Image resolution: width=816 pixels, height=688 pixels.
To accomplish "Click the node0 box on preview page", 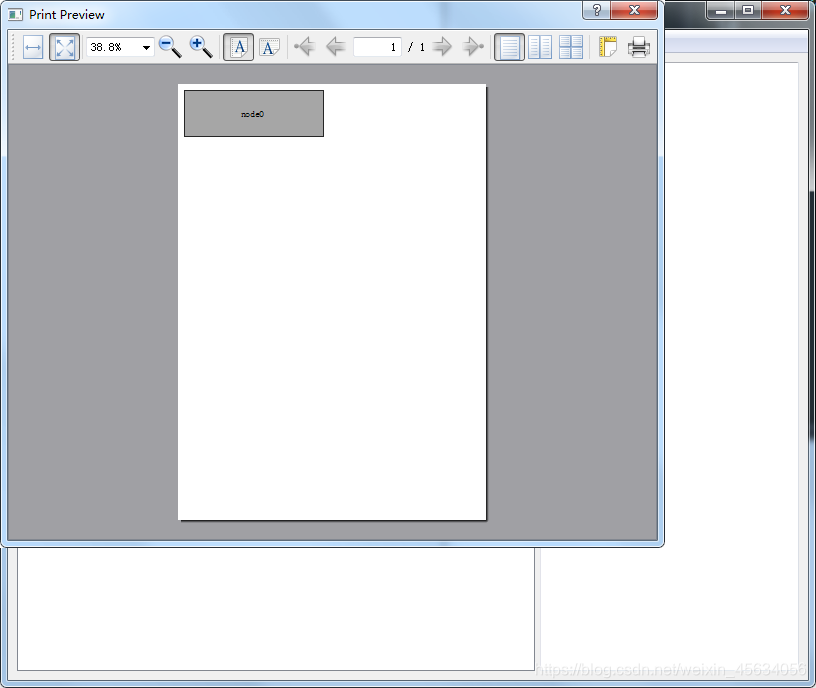I will click(x=254, y=113).
